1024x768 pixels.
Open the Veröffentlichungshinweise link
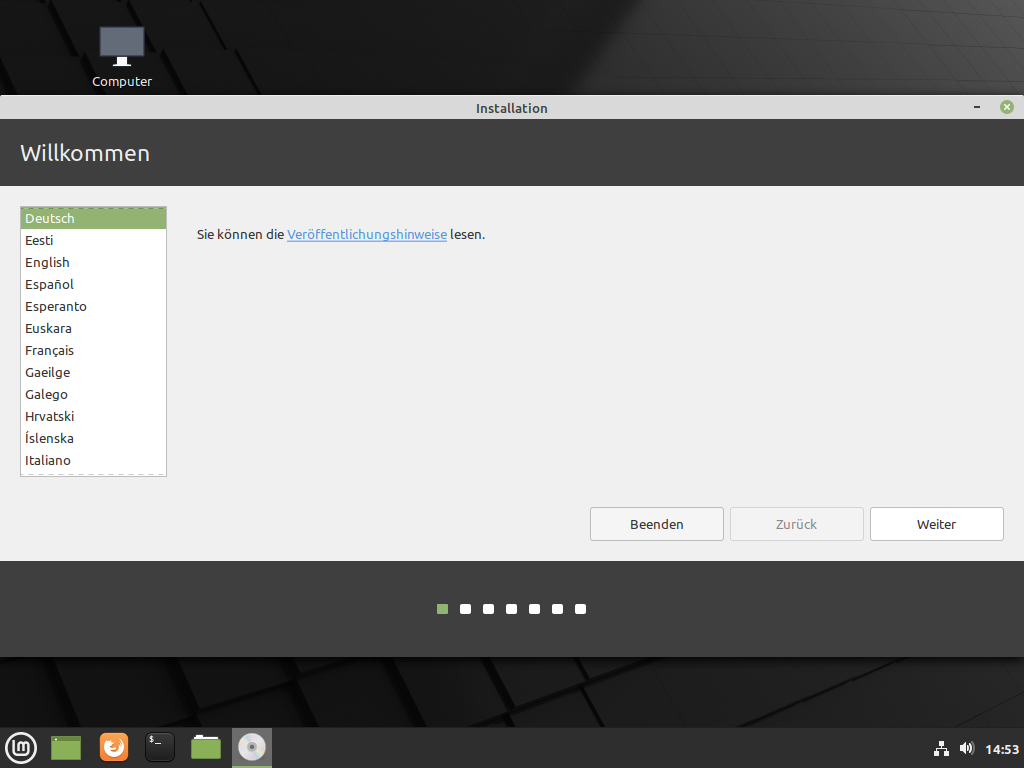click(366, 235)
